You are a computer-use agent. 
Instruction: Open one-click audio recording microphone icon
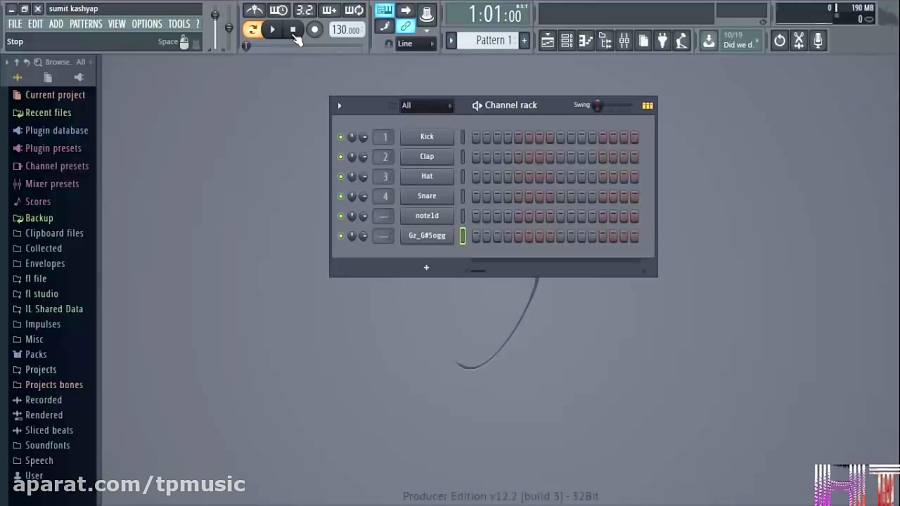click(x=818, y=41)
